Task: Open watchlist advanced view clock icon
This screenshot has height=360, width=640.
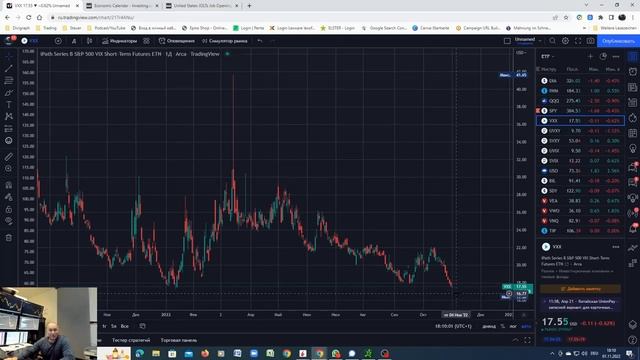Action: pos(603,56)
